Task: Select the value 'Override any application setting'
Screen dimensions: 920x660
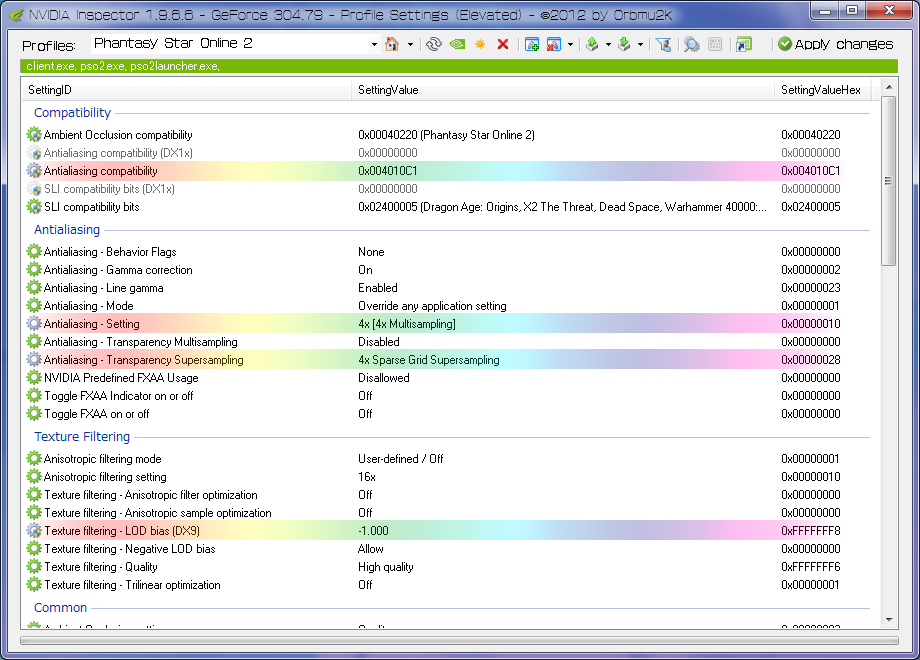Action: (432, 306)
